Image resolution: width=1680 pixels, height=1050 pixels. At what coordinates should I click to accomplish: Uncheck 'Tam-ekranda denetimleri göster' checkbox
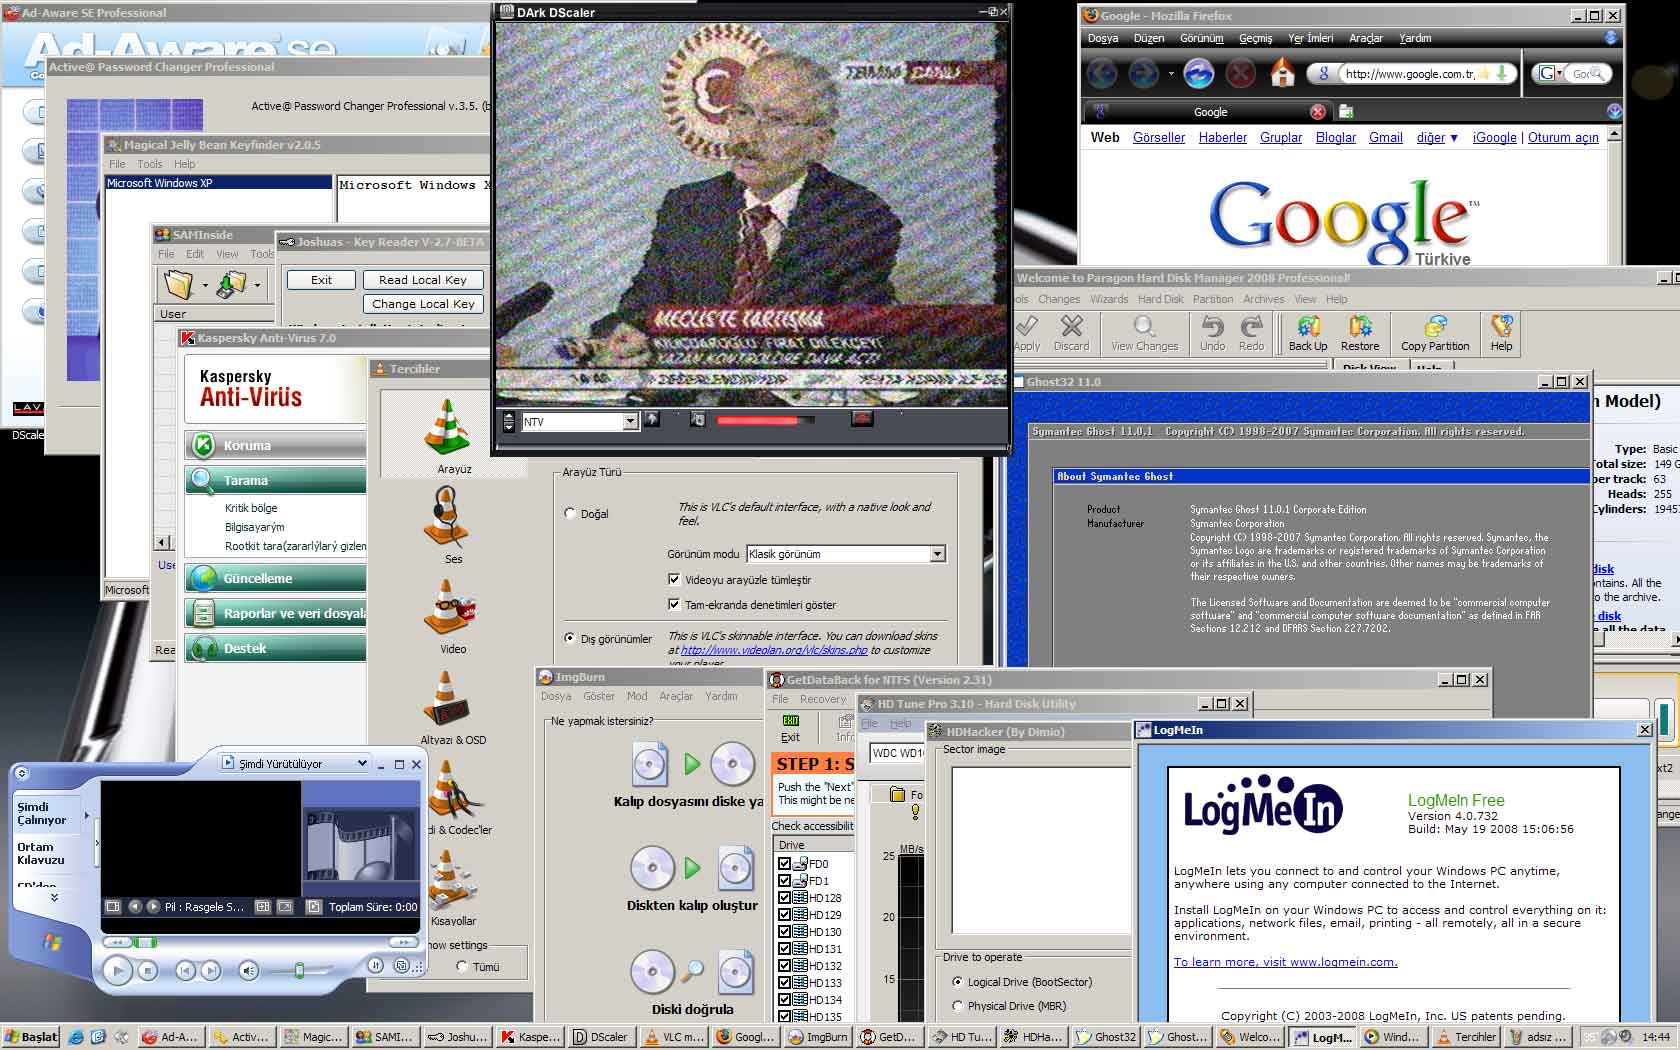click(x=674, y=604)
